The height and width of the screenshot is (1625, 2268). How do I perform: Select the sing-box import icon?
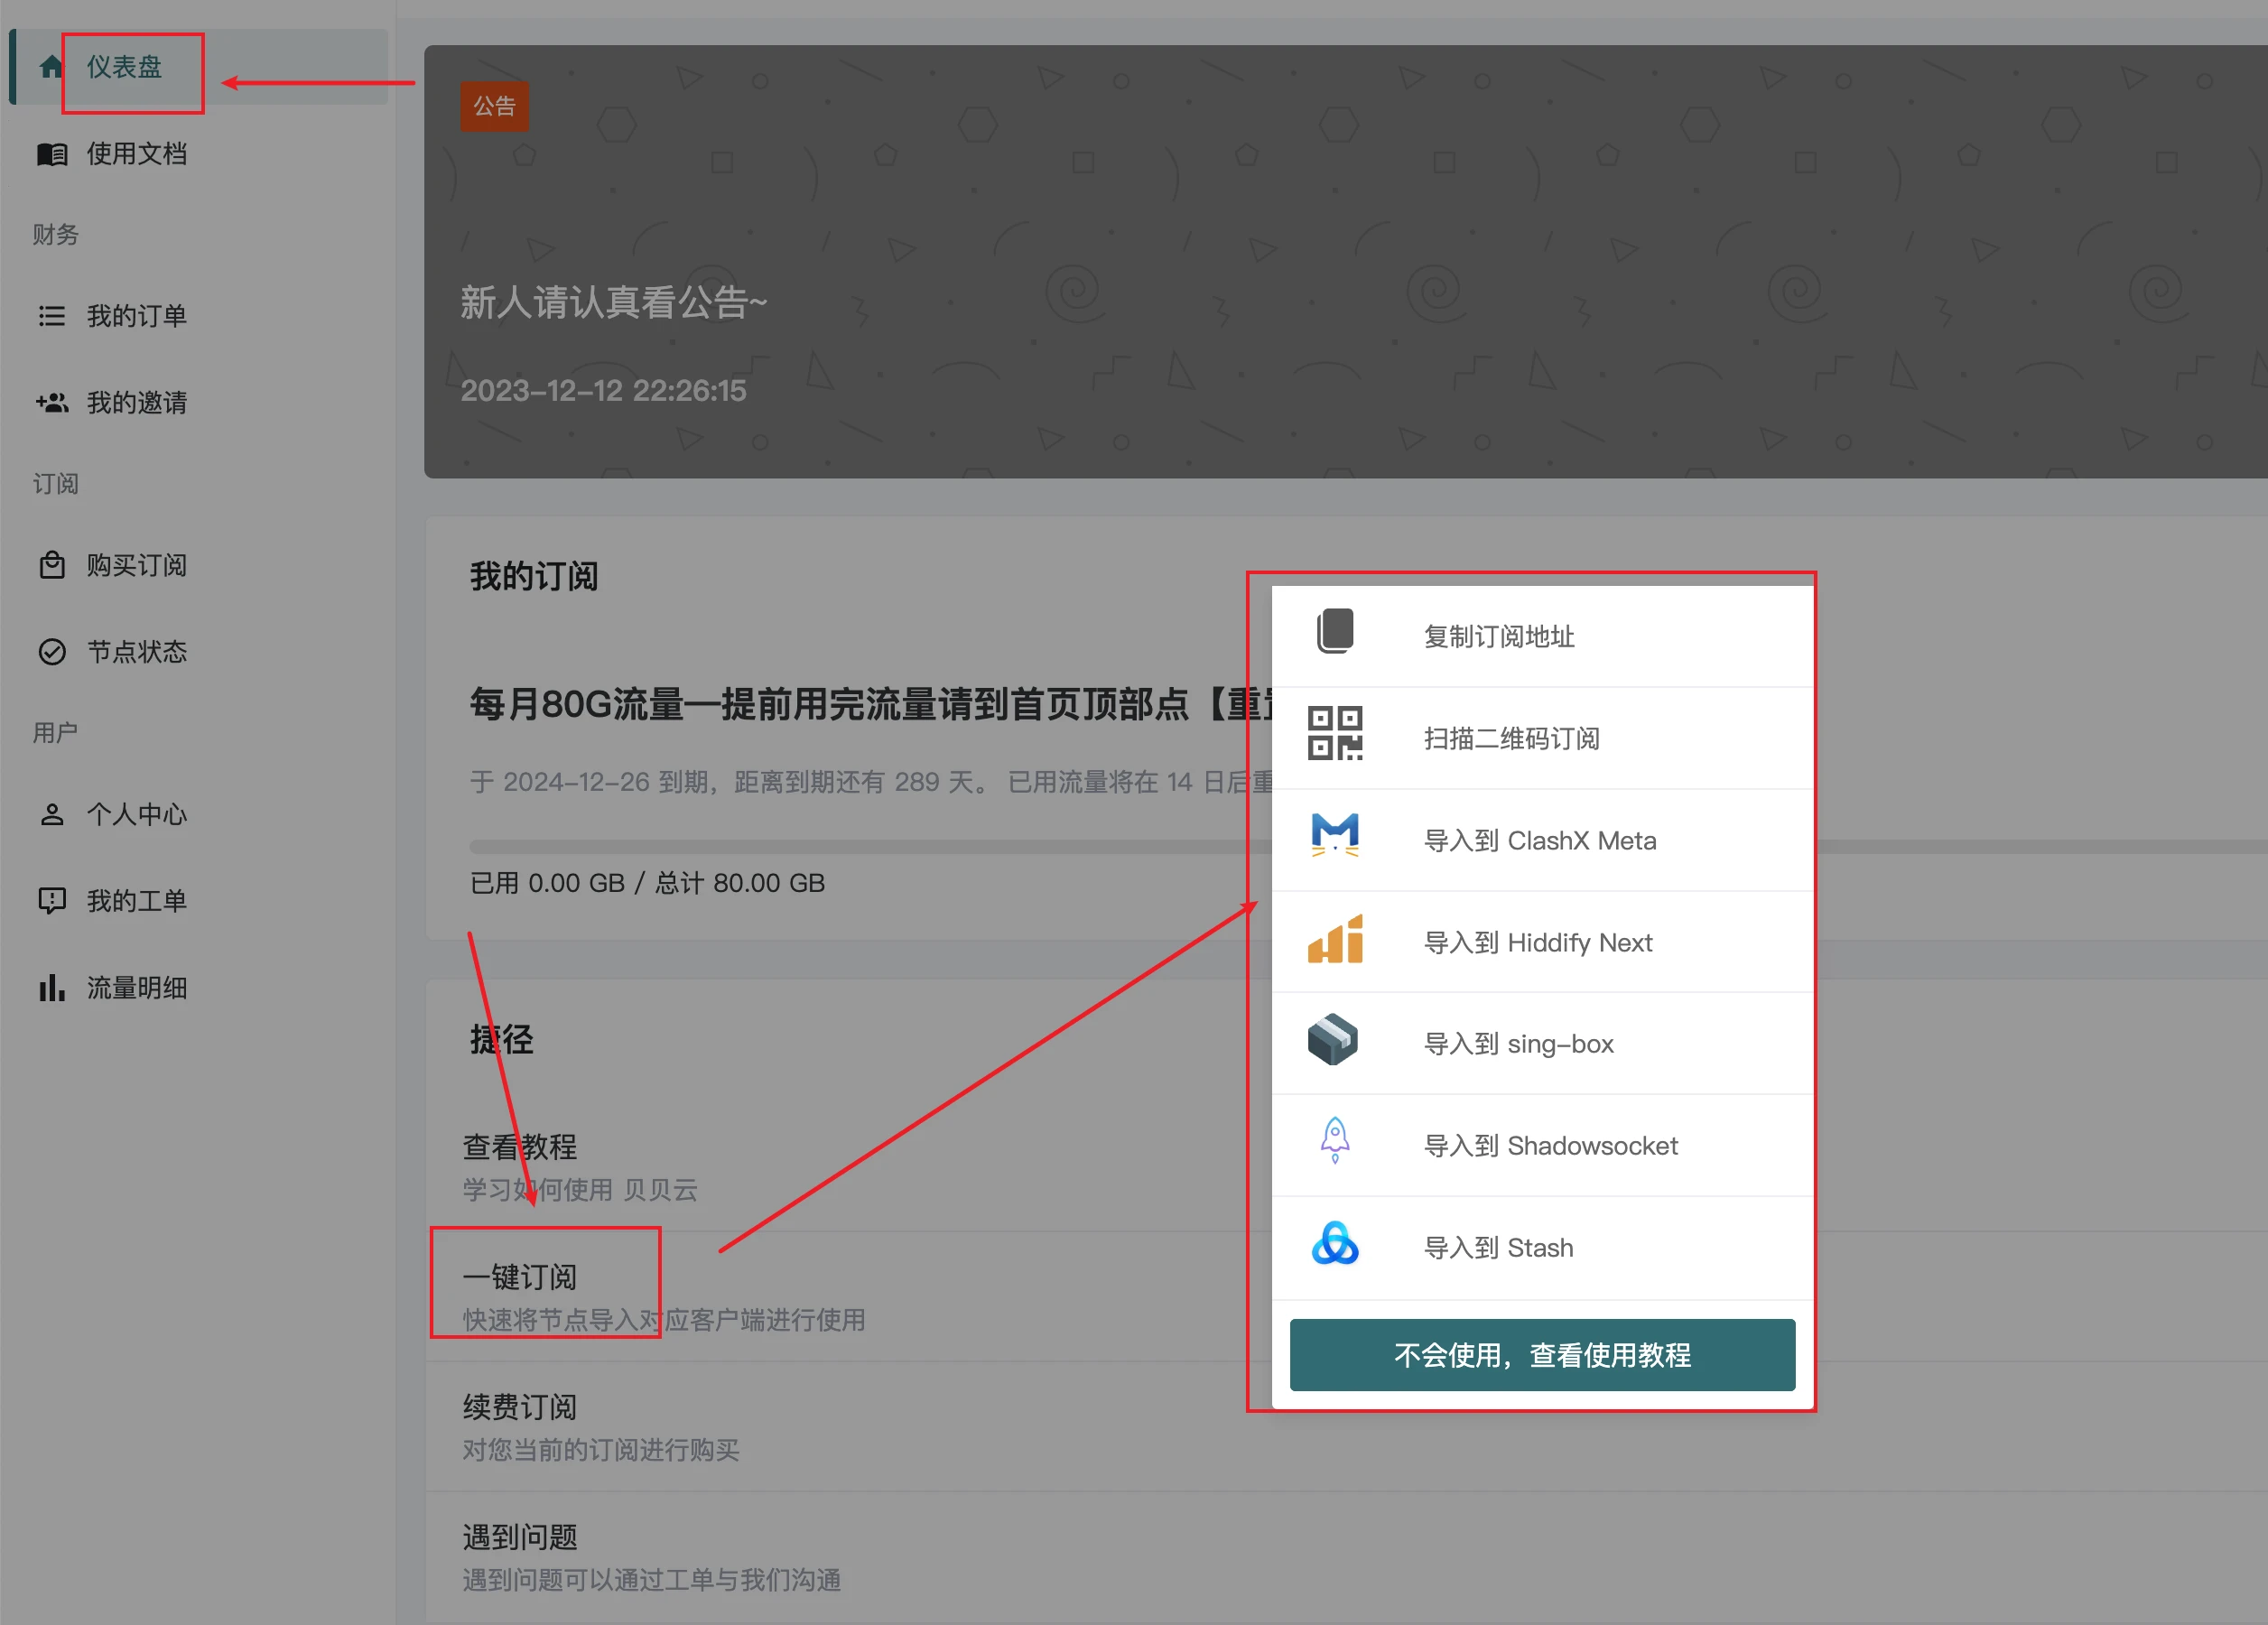tap(1333, 1040)
